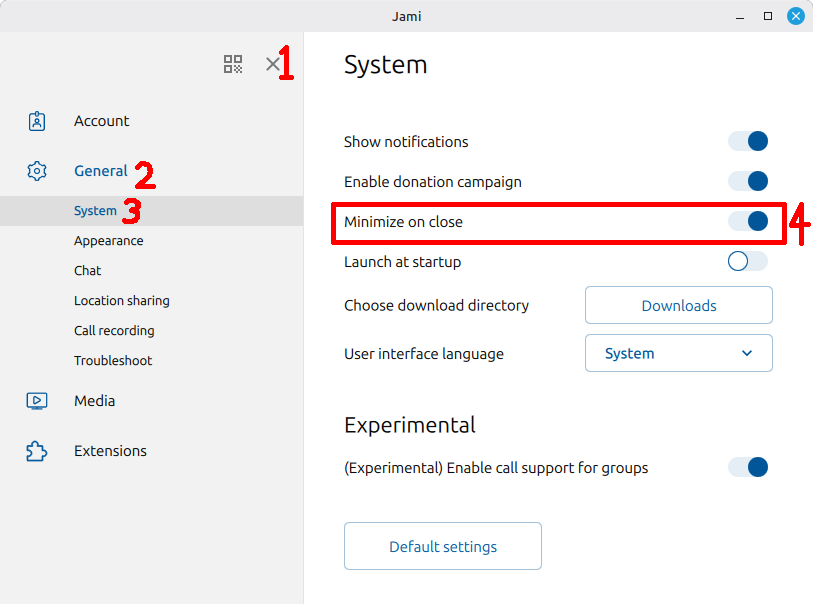Collapse the General settings section
This screenshot has height=604, width=813.
pyautogui.click(x=100, y=171)
